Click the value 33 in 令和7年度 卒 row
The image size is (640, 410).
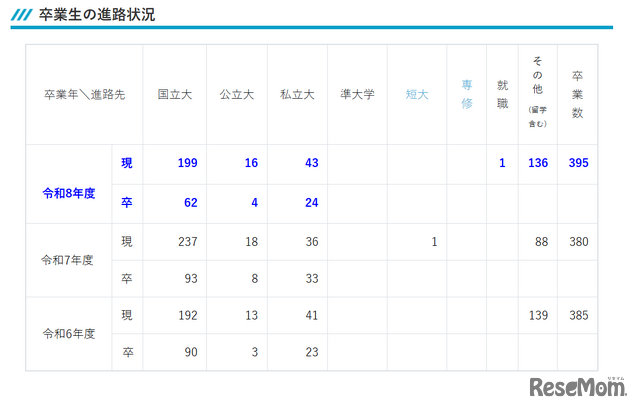click(x=312, y=278)
